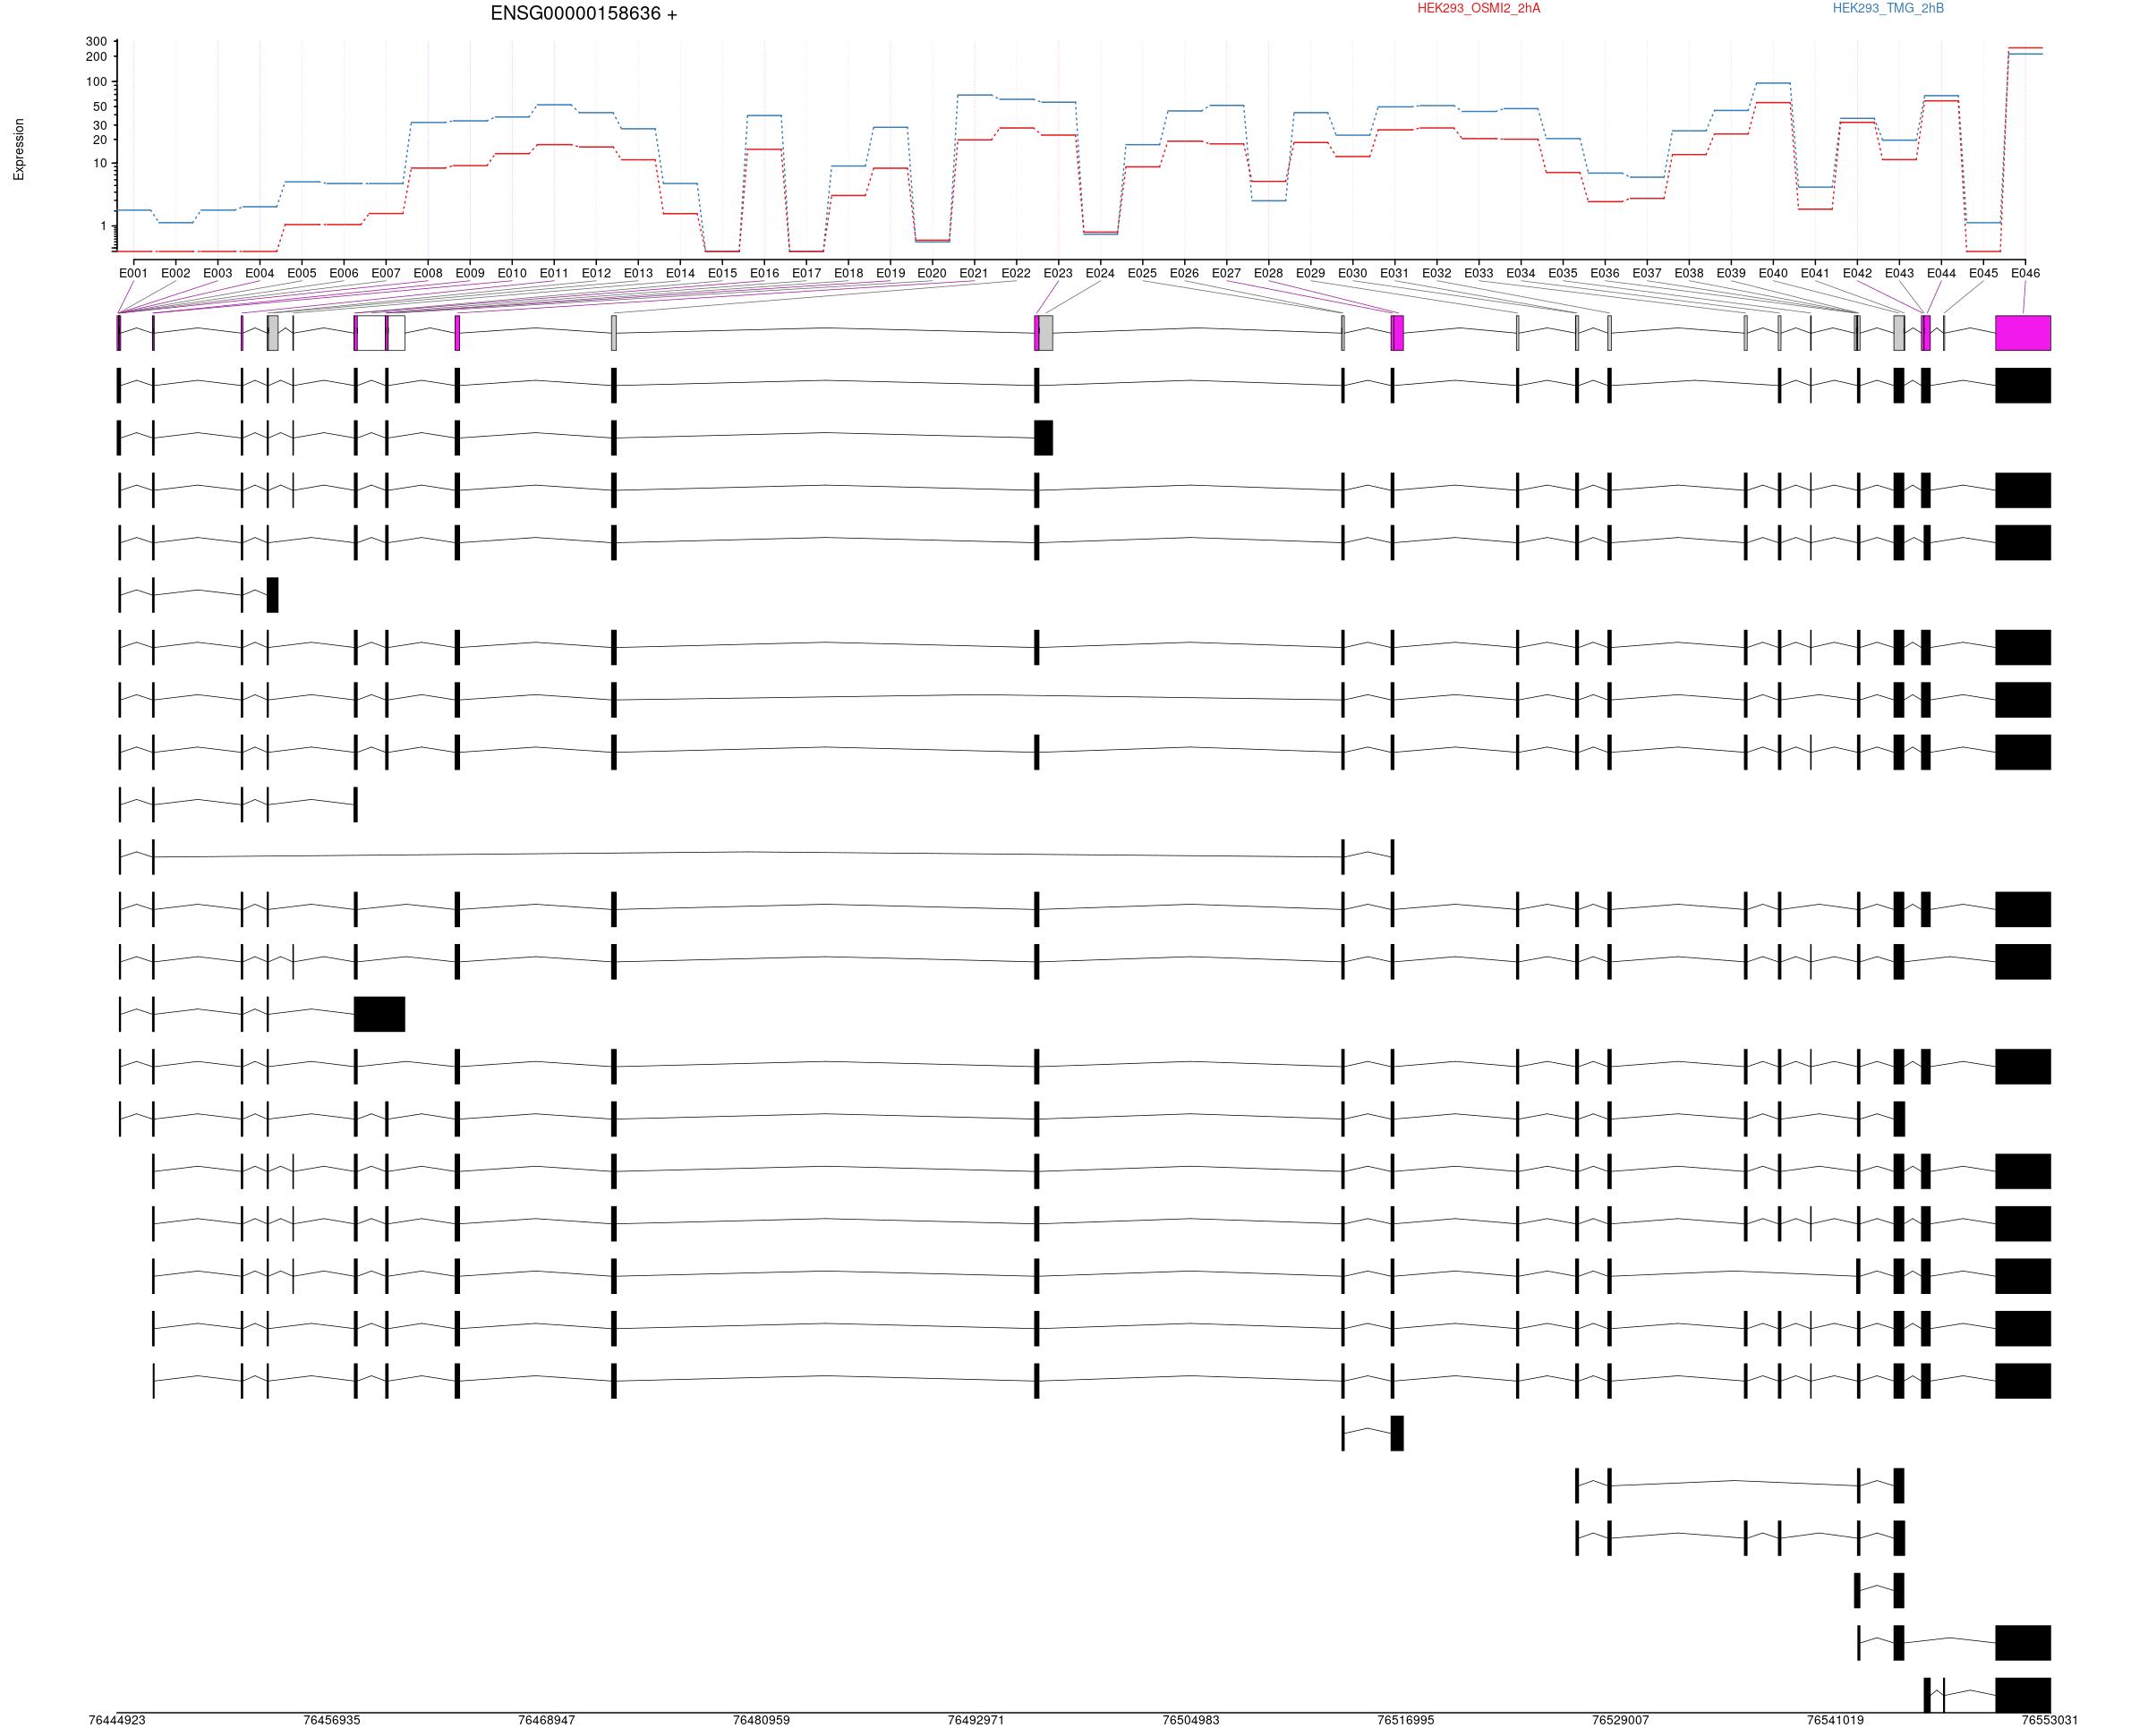The height and width of the screenshot is (1736, 2148).
Task: Click the E046 exon bin label
Action: [x=2025, y=273]
